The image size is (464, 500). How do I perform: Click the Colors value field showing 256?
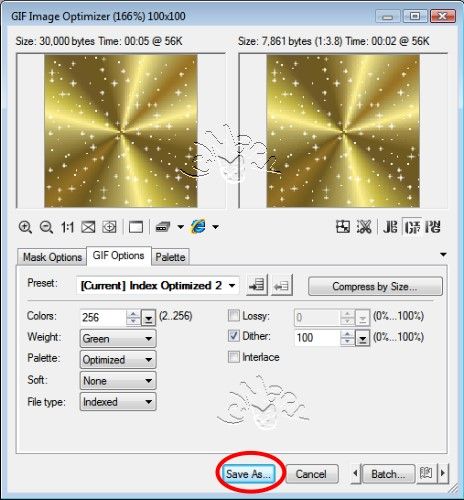pyautogui.click(x=103, y=317)
